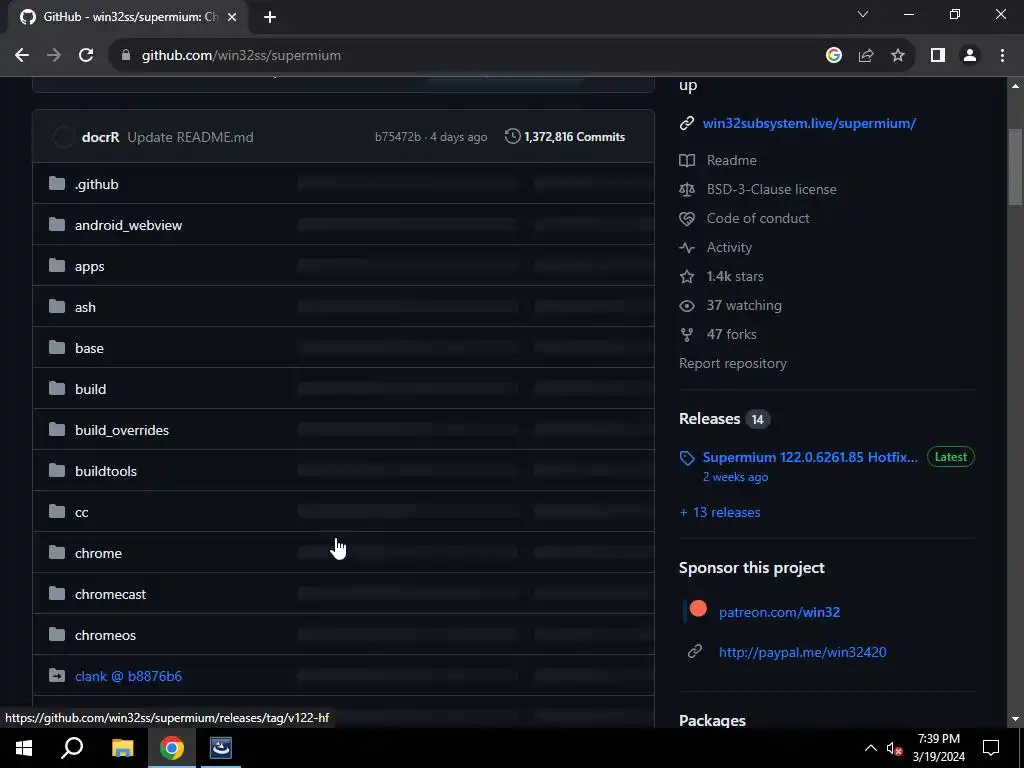Open win32subsystem.live/supermium/ website link

tap(809, 123)
